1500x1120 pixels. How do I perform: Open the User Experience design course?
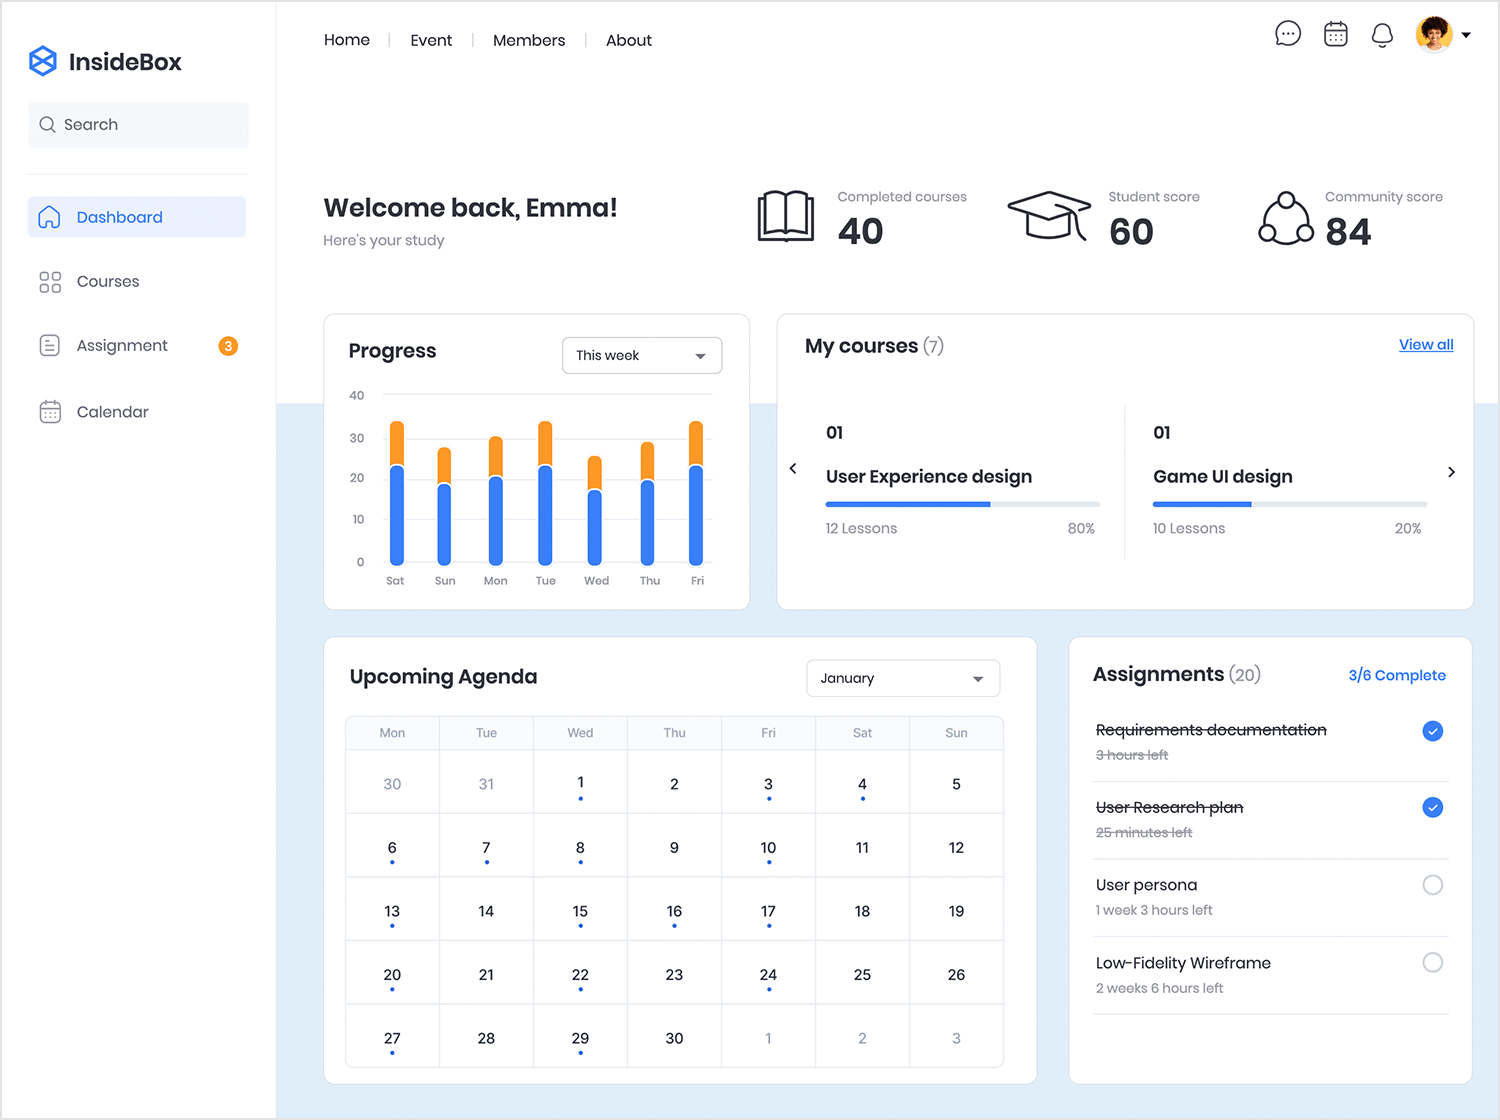pos(929,477)
